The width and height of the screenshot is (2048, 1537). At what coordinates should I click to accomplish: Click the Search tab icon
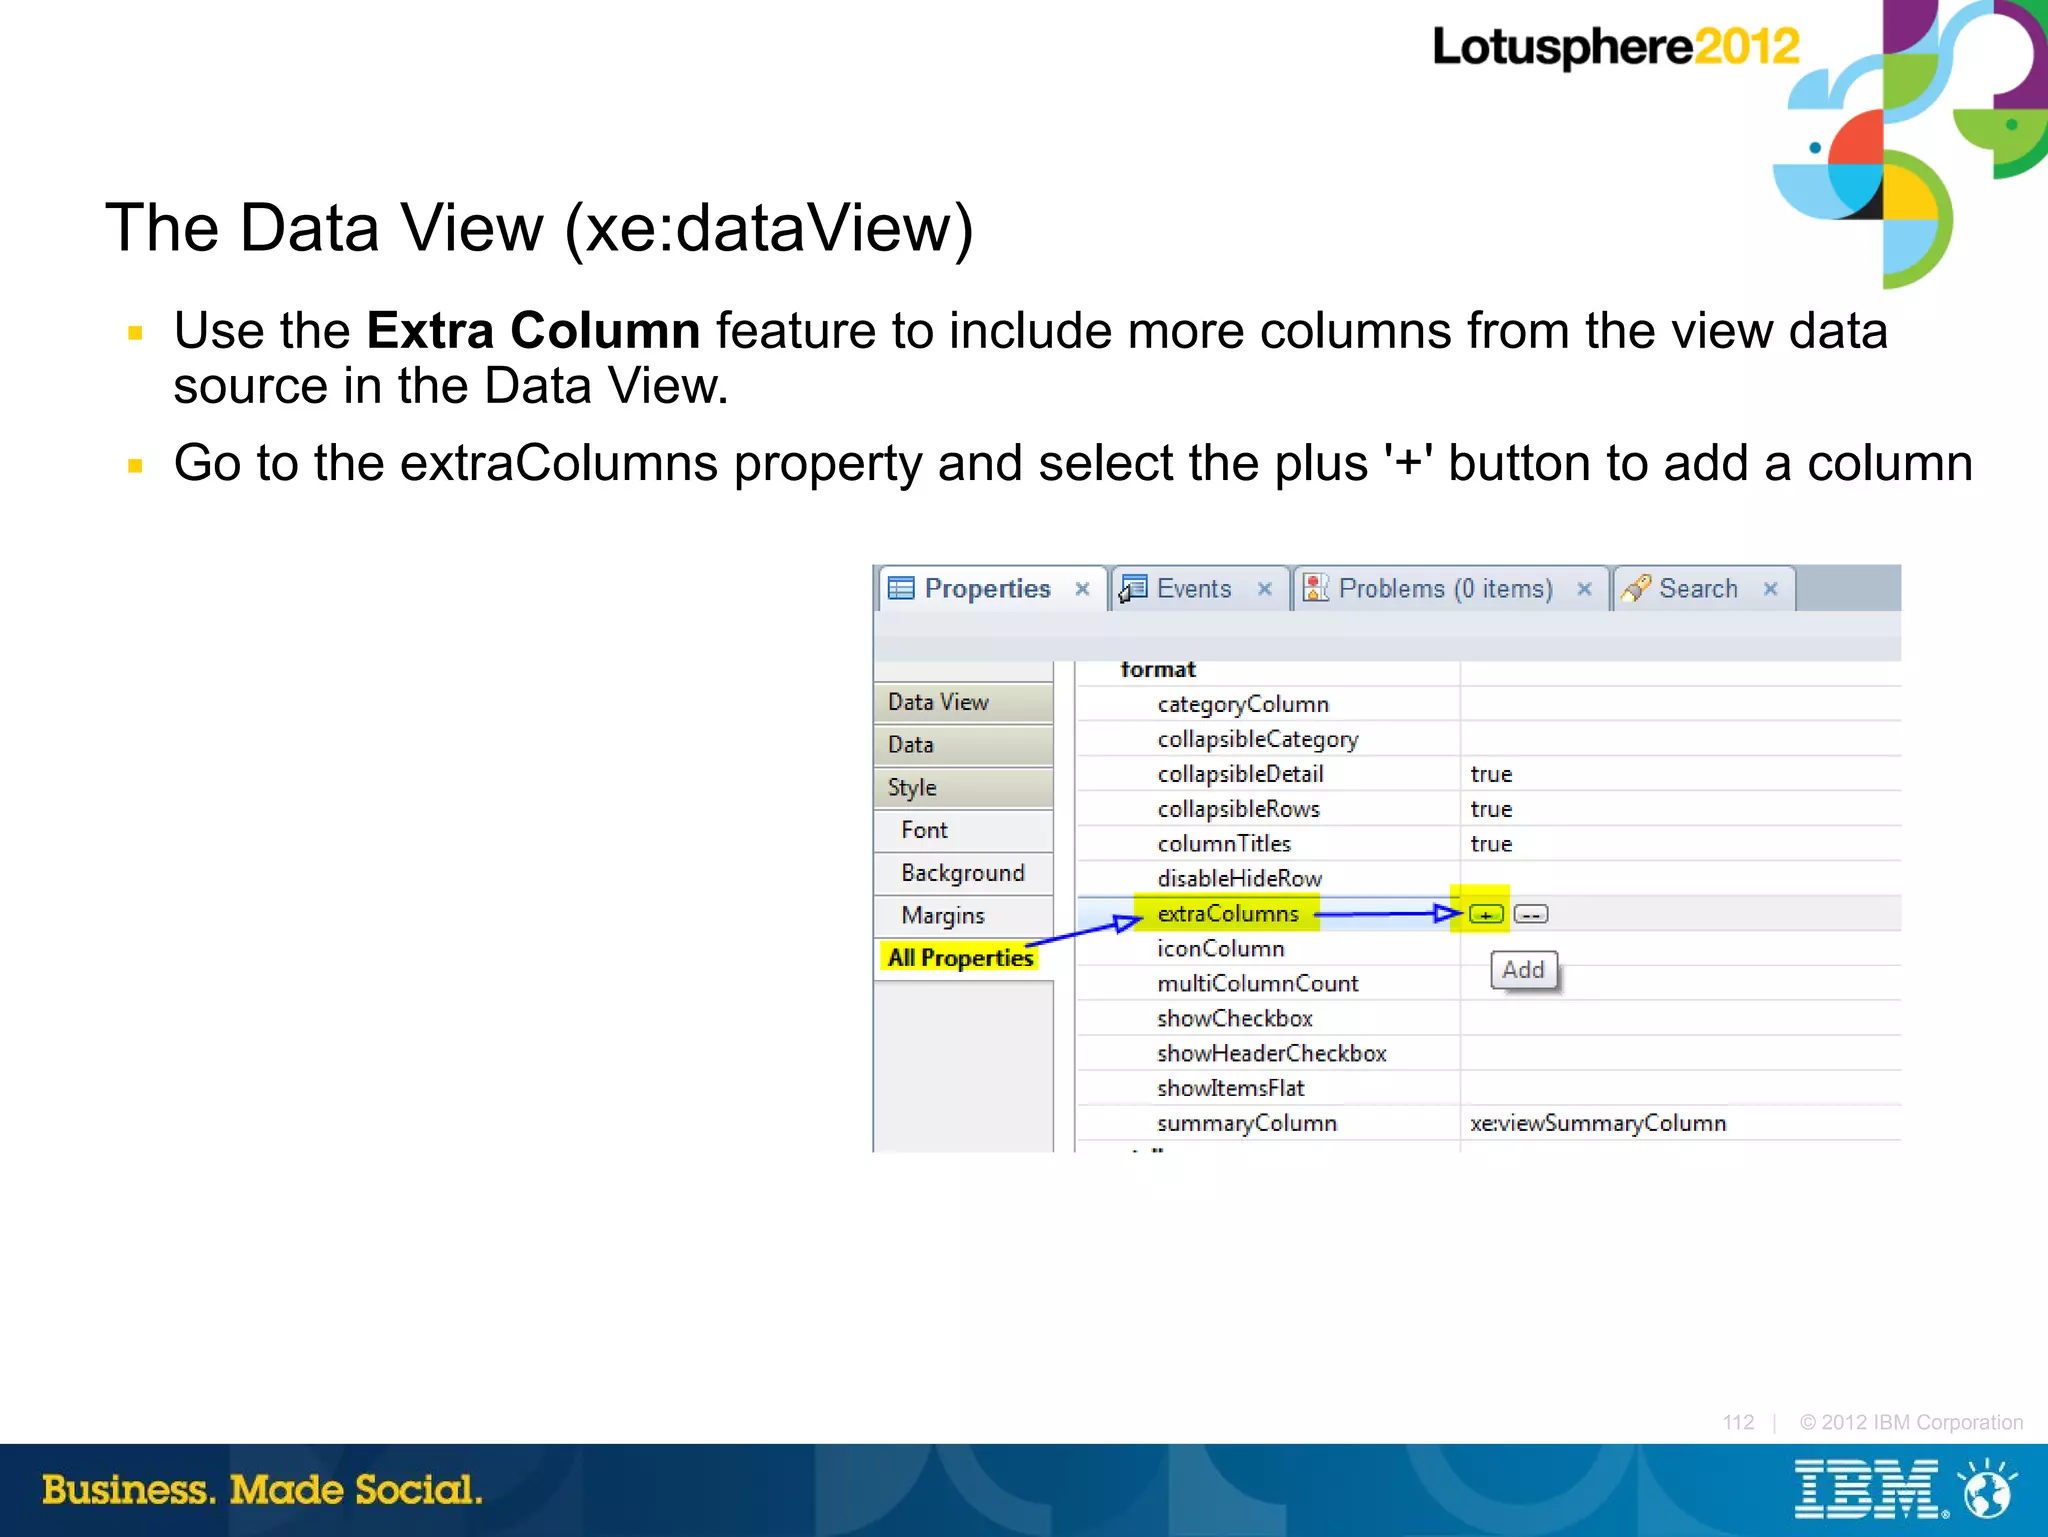(x=1636, y=588)
